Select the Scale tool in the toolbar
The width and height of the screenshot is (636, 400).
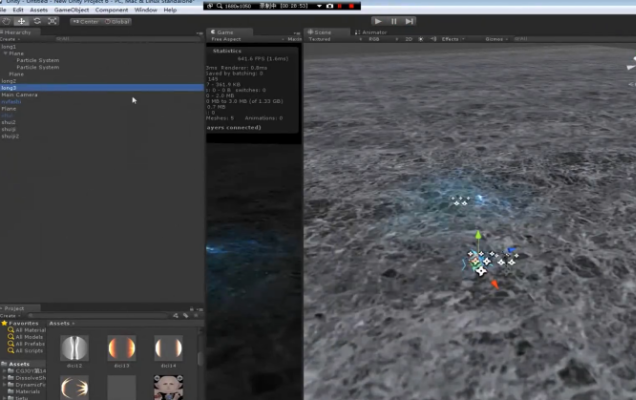[52, 21]
